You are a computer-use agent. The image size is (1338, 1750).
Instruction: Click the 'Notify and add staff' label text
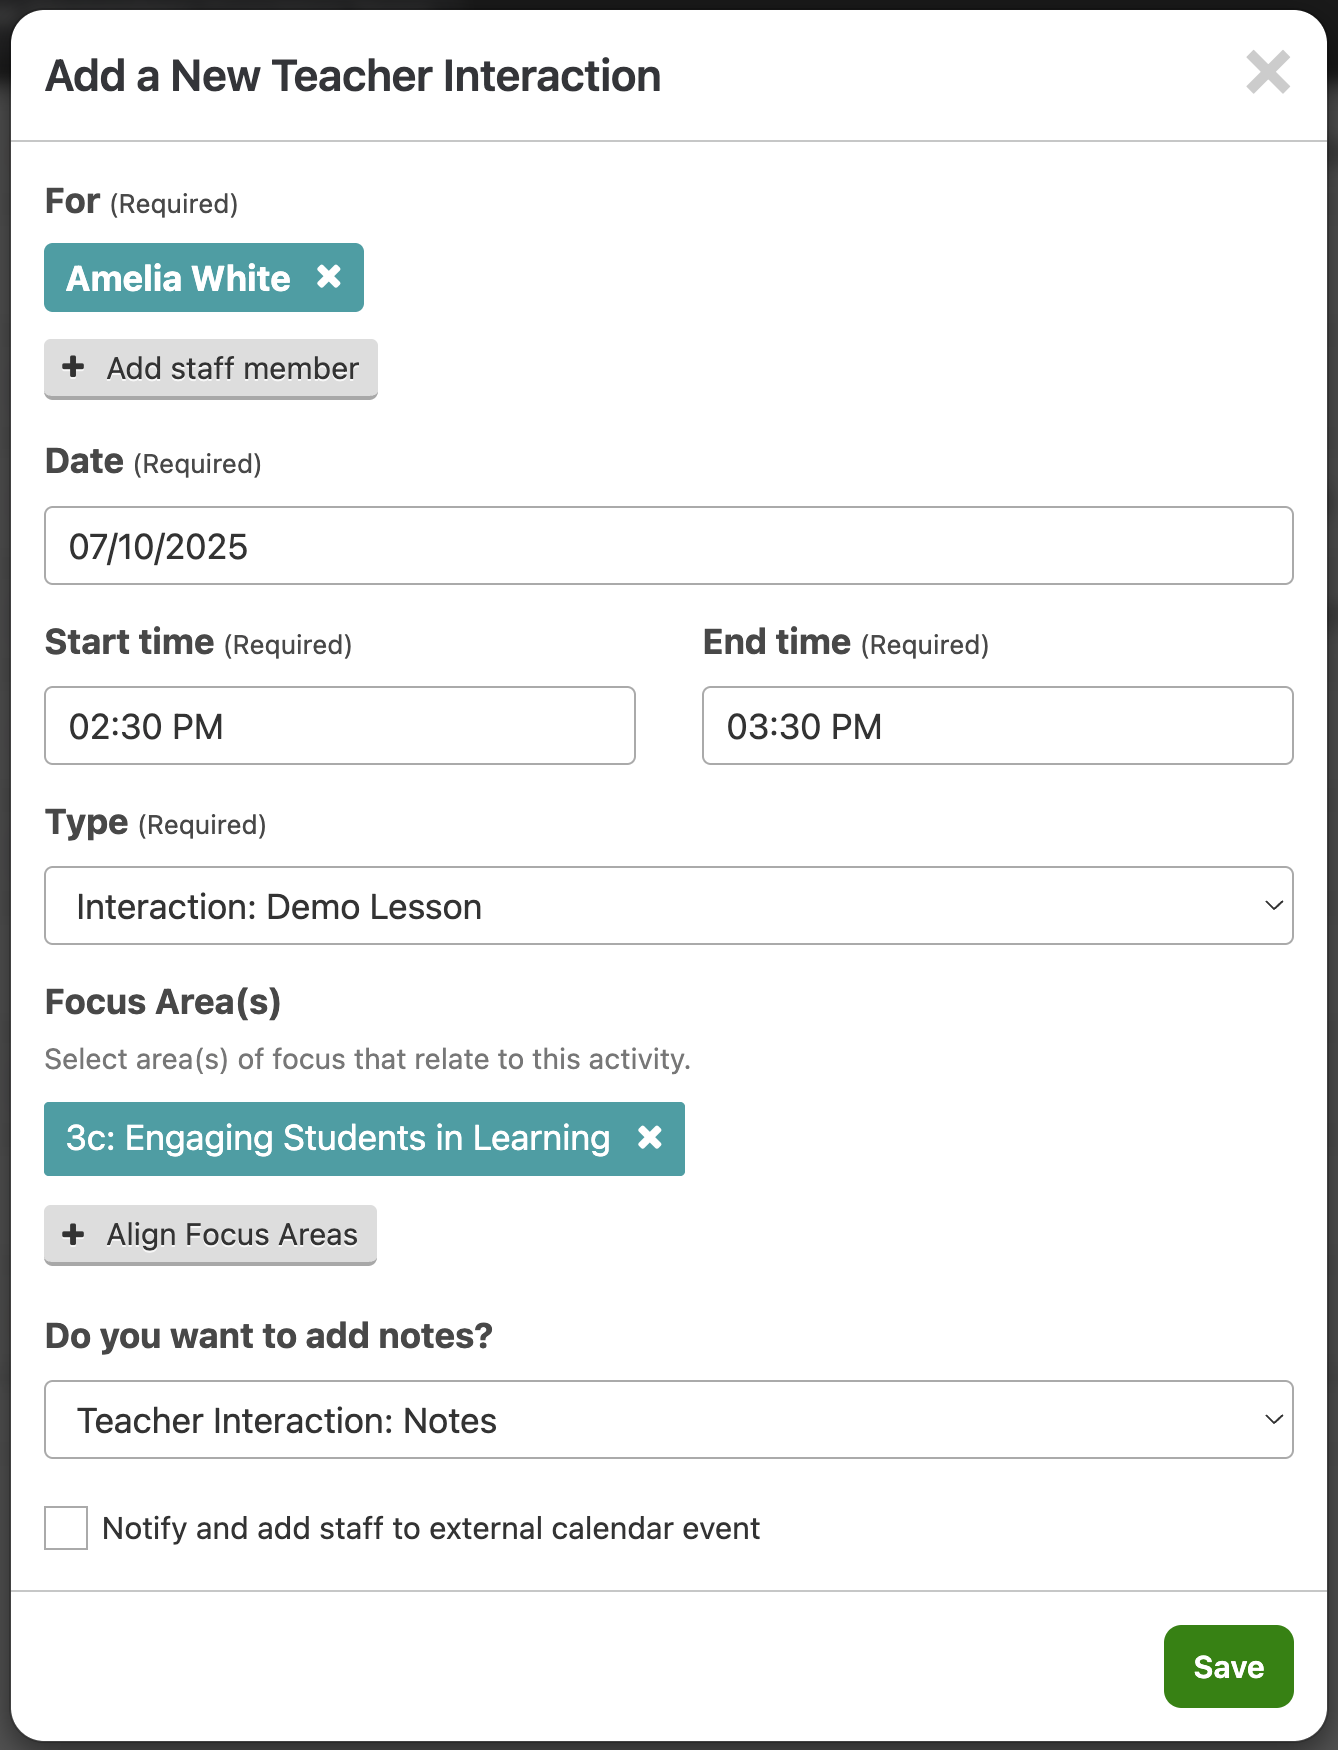point(431,1529)
